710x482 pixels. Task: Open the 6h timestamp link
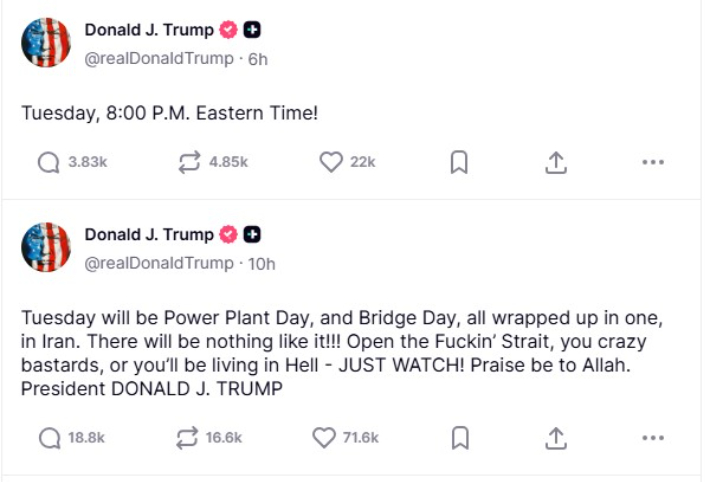(258, 59)
